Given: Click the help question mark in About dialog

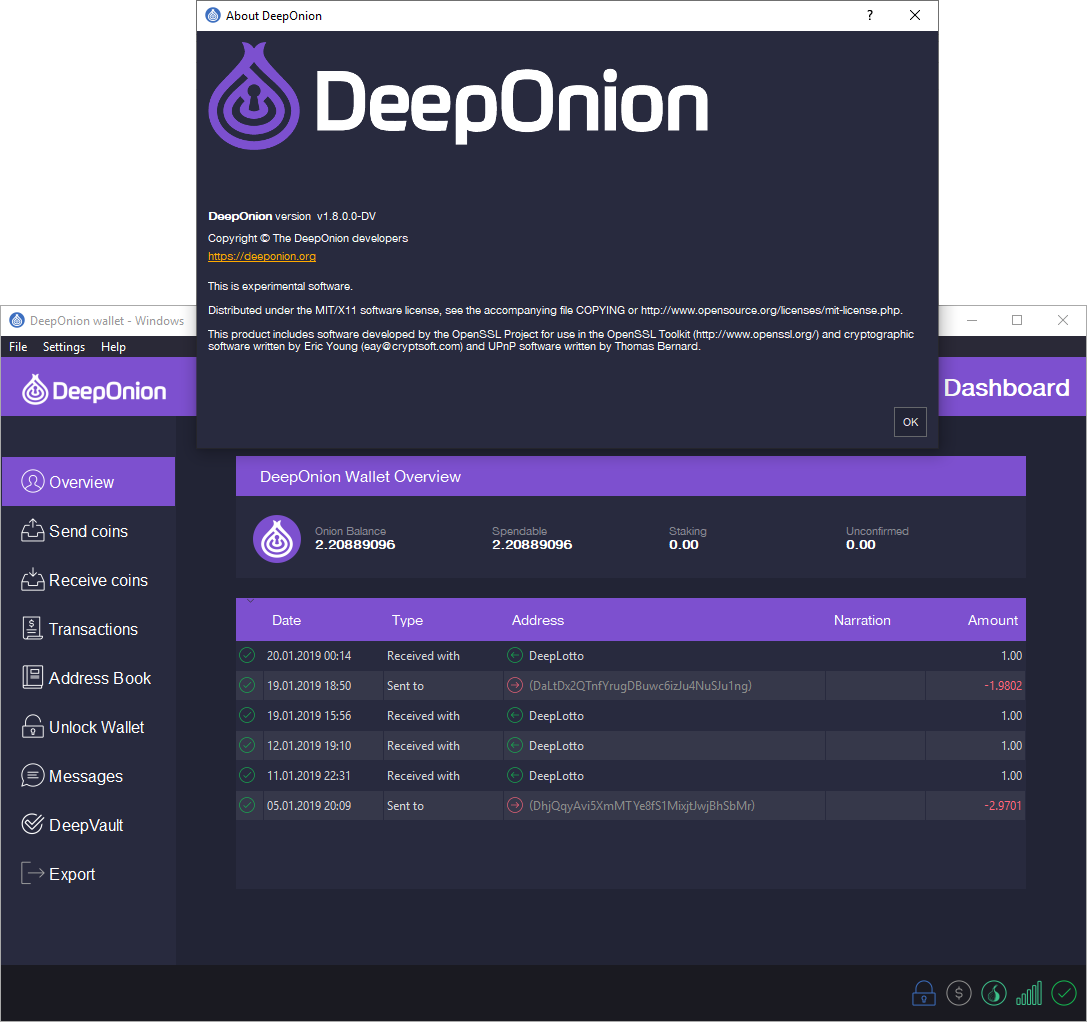Looking at the screenshot, I should 870,15.
